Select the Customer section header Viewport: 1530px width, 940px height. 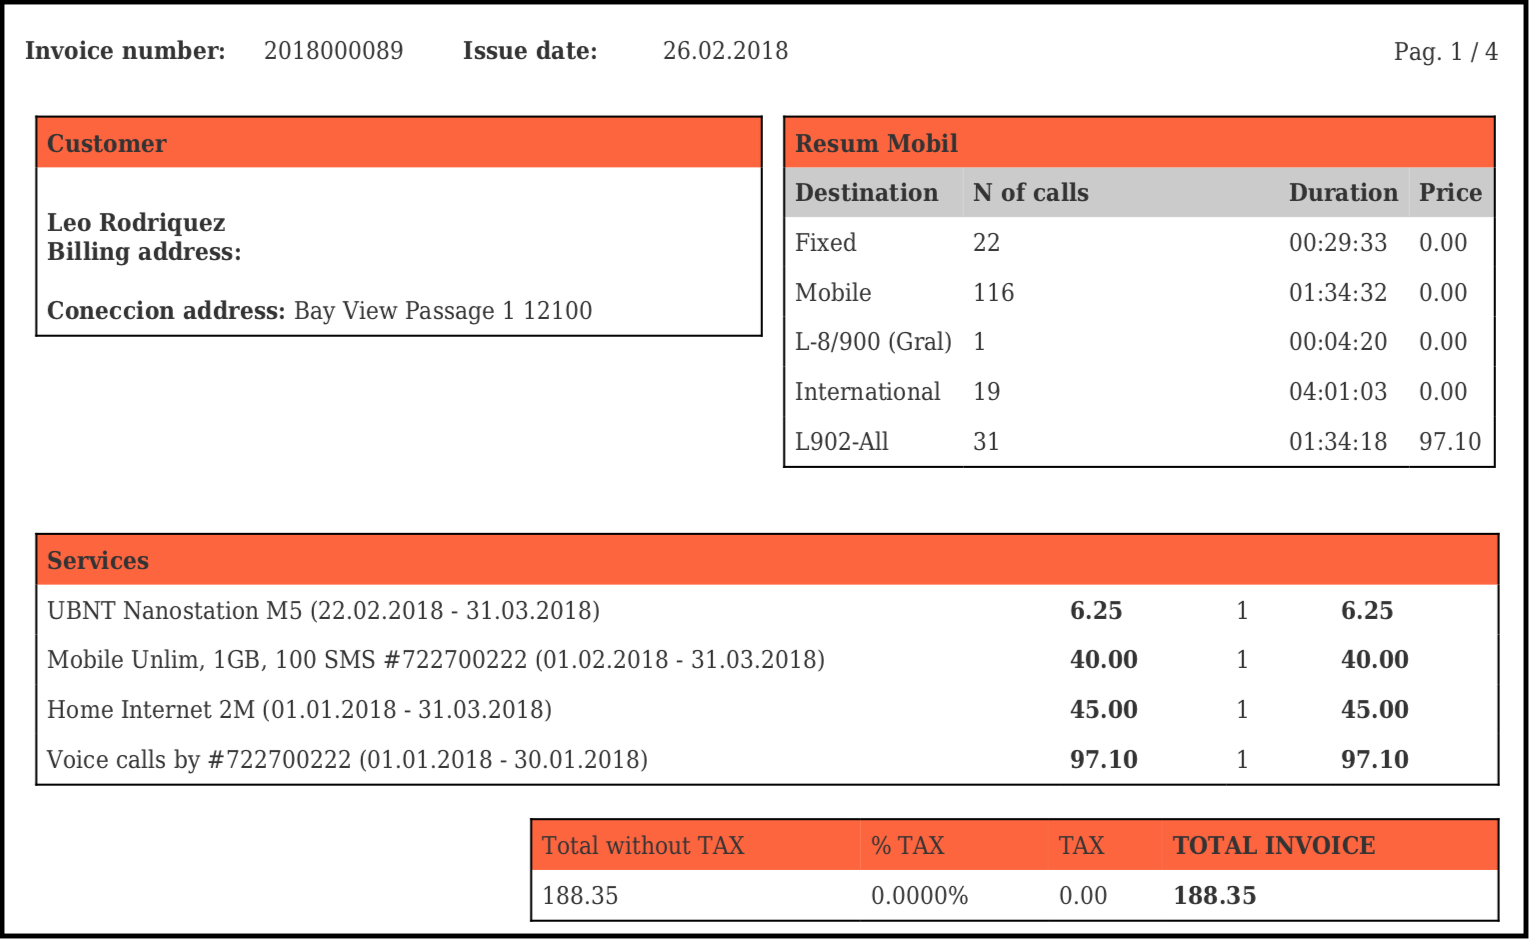(107, 144)
